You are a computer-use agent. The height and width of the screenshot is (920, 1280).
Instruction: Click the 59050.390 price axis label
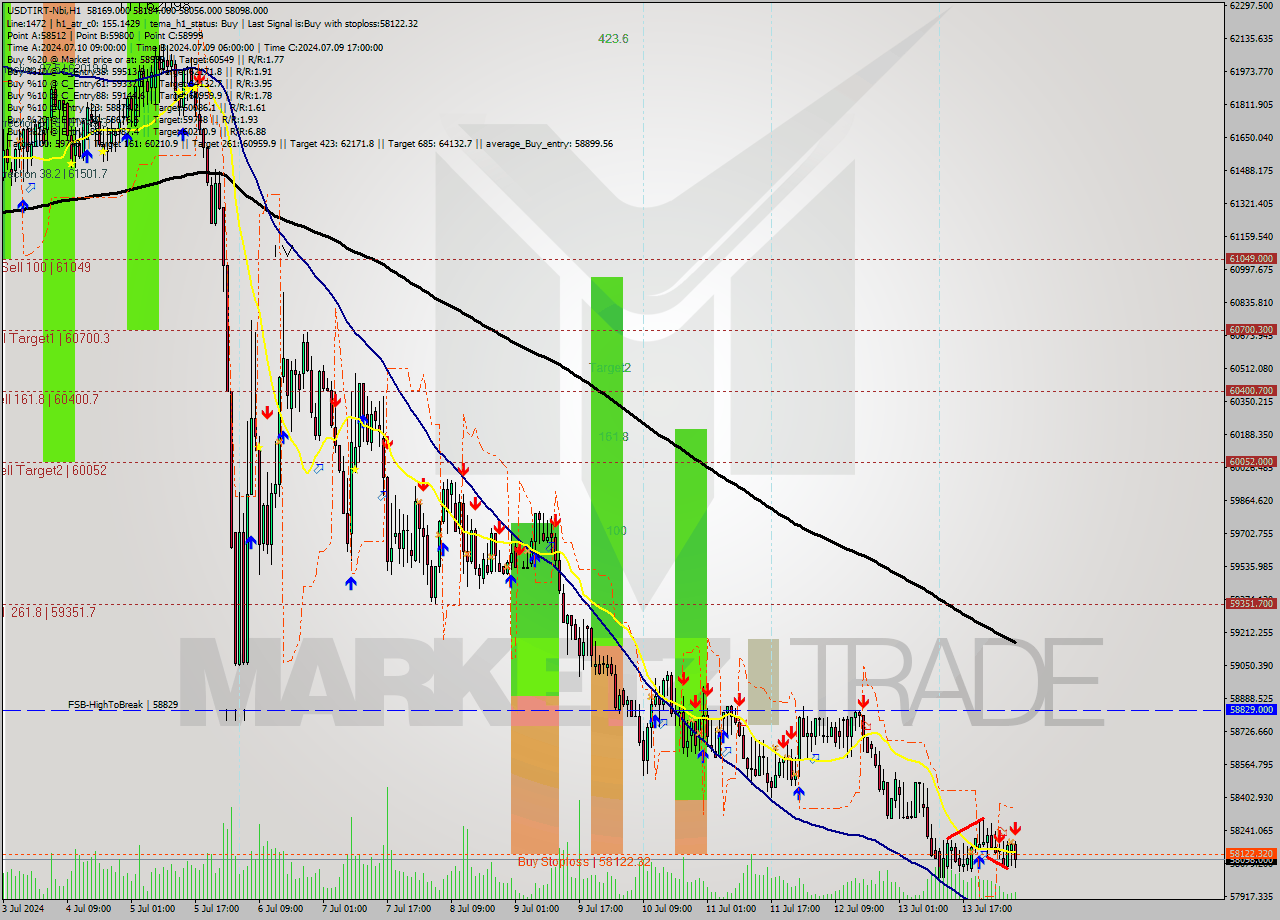[1251, 666]
